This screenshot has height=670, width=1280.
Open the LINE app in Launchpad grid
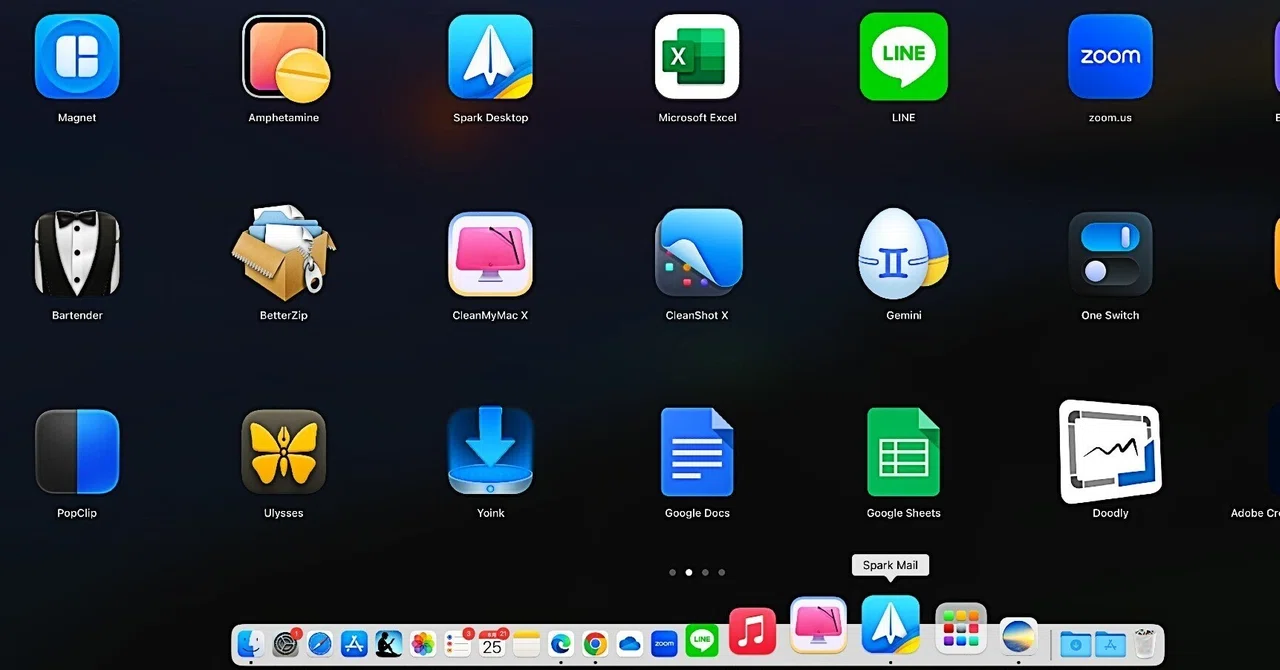[903, 57]
